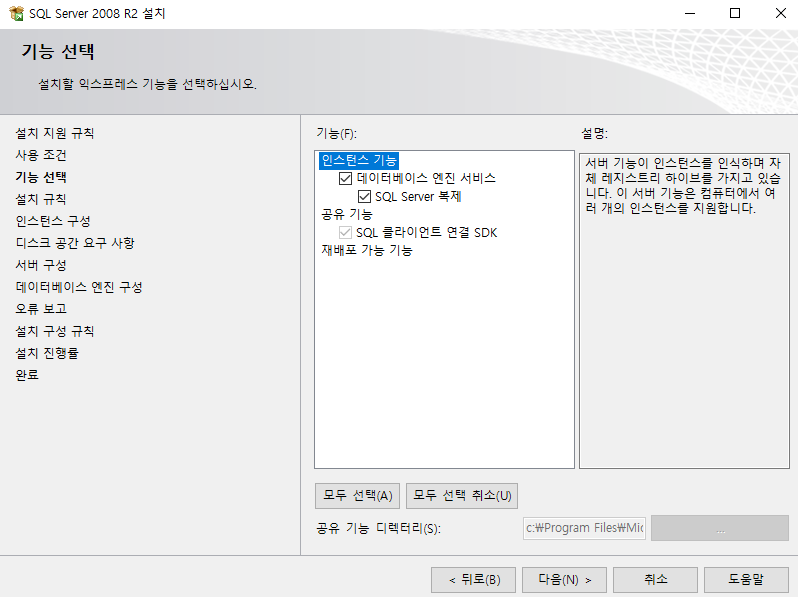
Task: Click the 설치 지원 규칙 step
Action: pos(55,133)
